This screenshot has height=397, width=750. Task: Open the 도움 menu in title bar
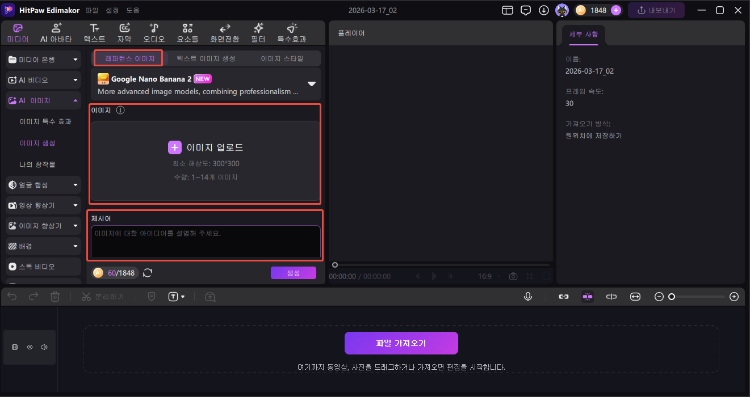[x=132, y=10]
